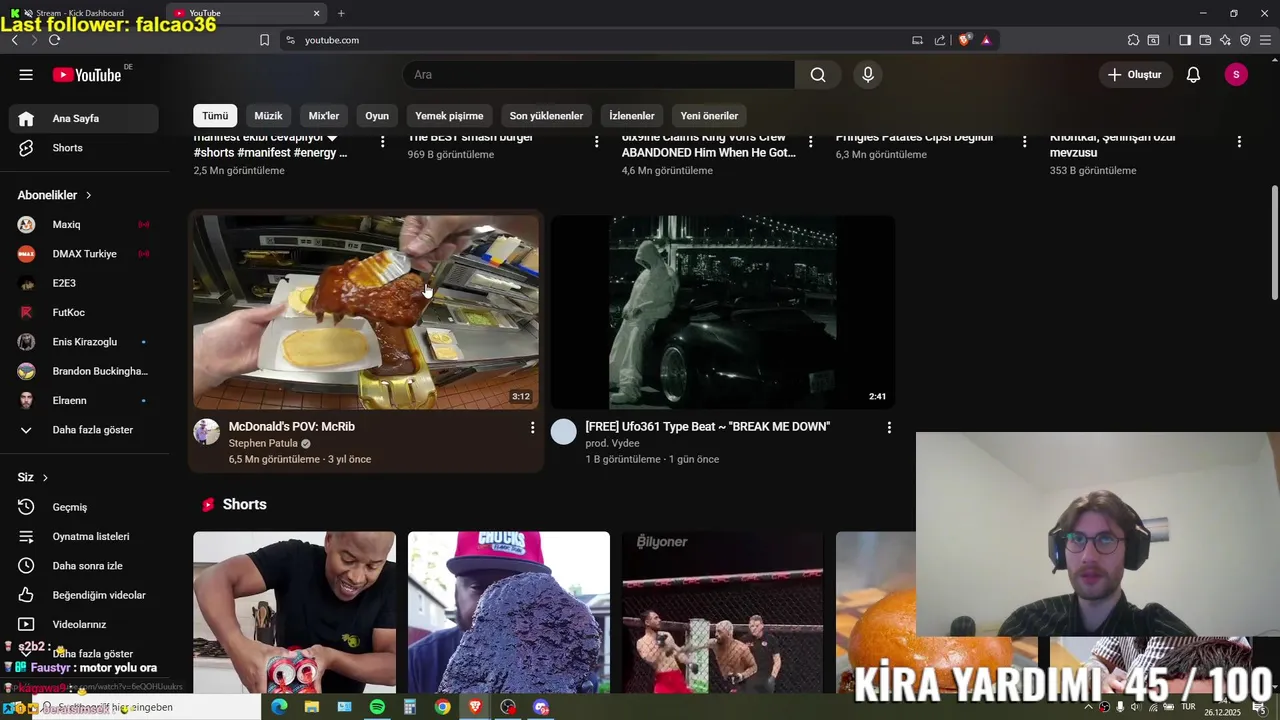Open options menu for Ufo361 beat video
The height and width of the screenshot is (720, 1280).
[x=889, y=428]
